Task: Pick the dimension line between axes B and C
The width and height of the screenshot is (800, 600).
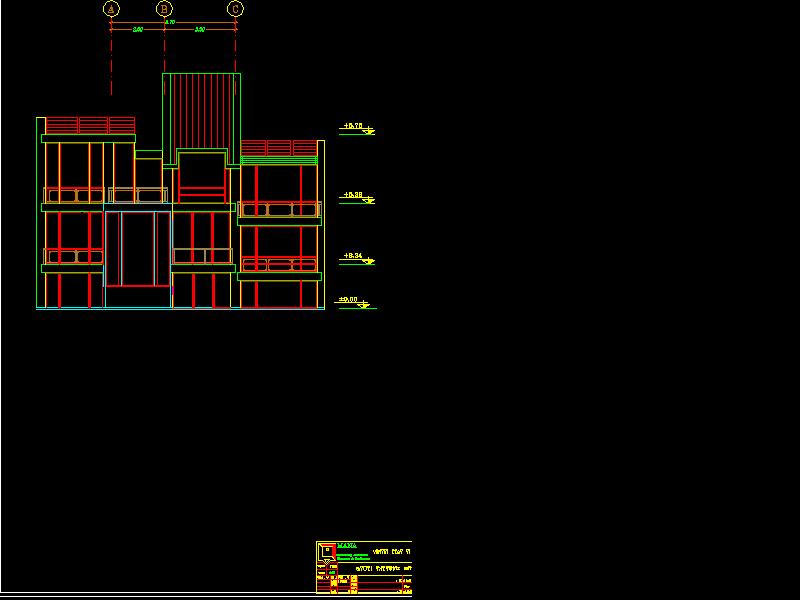Action: pos(200,30)
